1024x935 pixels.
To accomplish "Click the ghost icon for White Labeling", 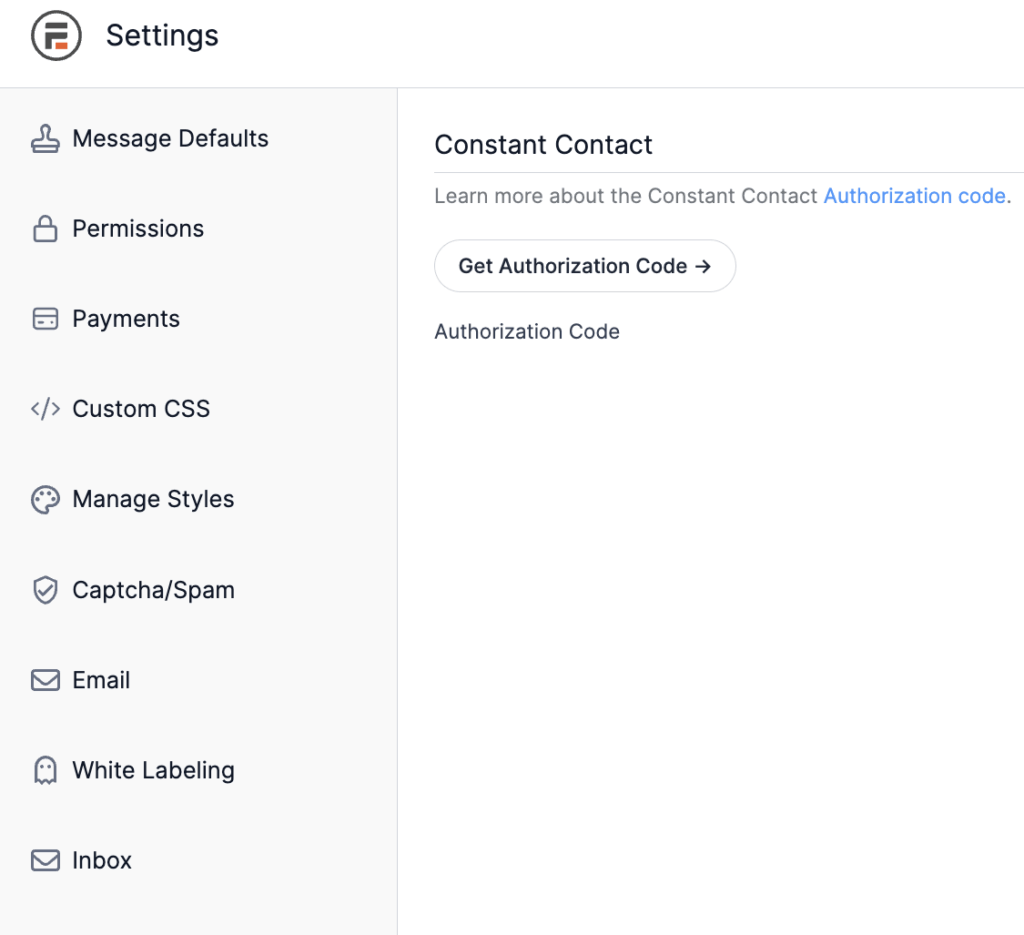I will (x=45, y=770).
